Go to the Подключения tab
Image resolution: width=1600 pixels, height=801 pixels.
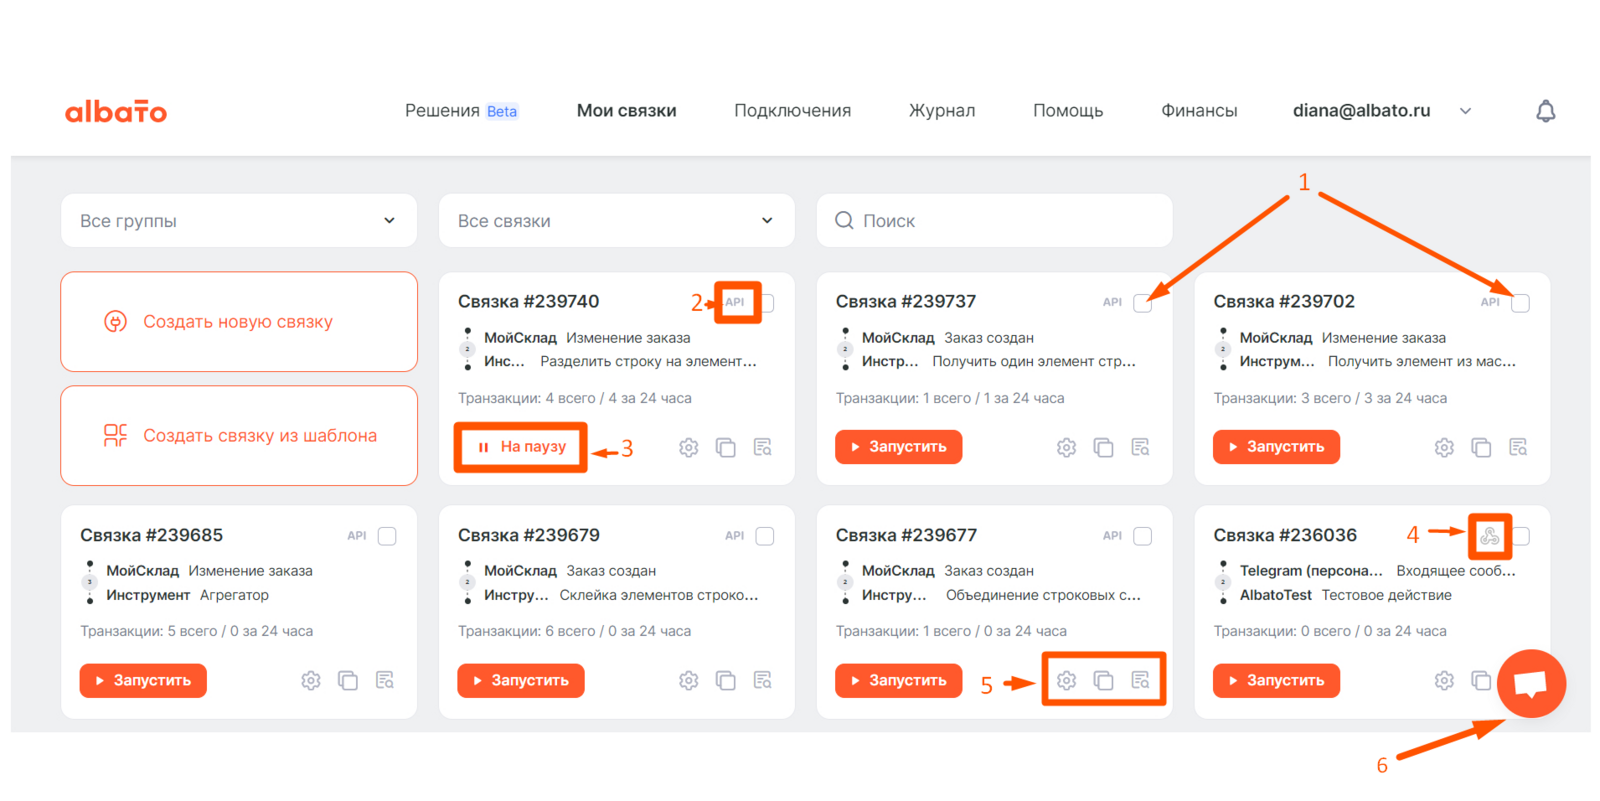(x=792, y=111)
